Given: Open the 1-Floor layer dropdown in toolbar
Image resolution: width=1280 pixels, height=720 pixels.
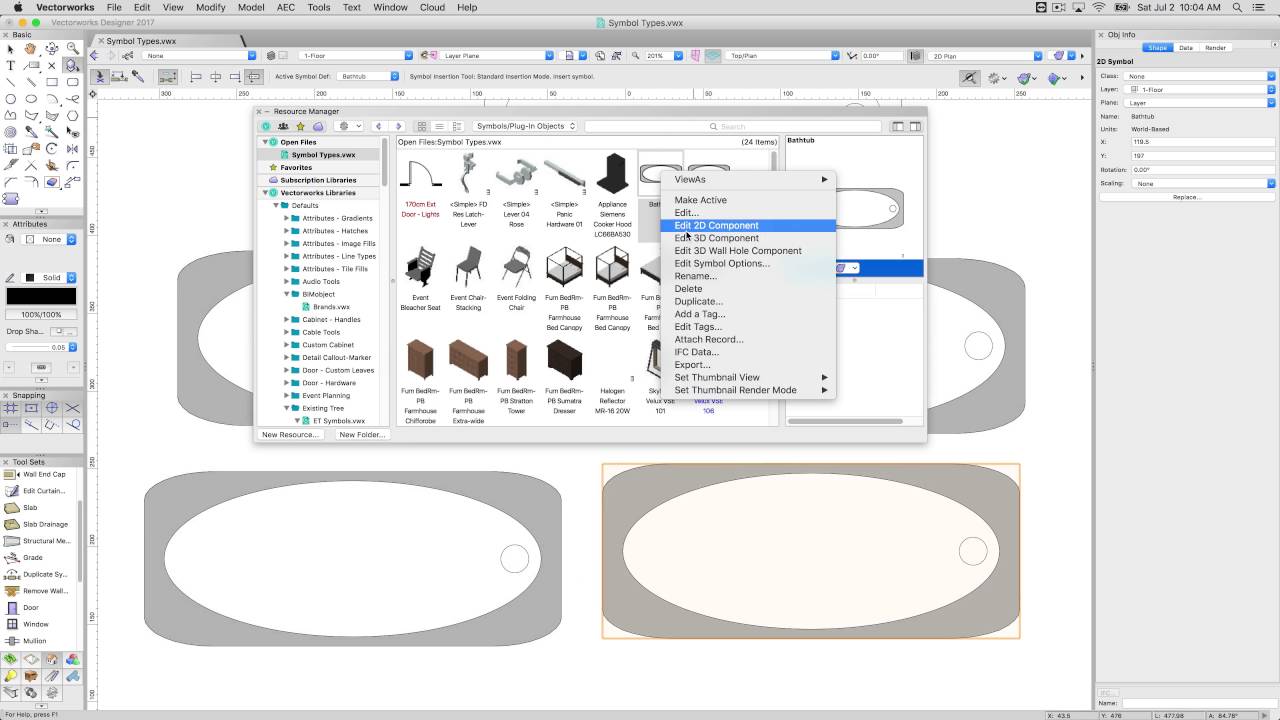Looking at the screenshot, I should [357, 56].
